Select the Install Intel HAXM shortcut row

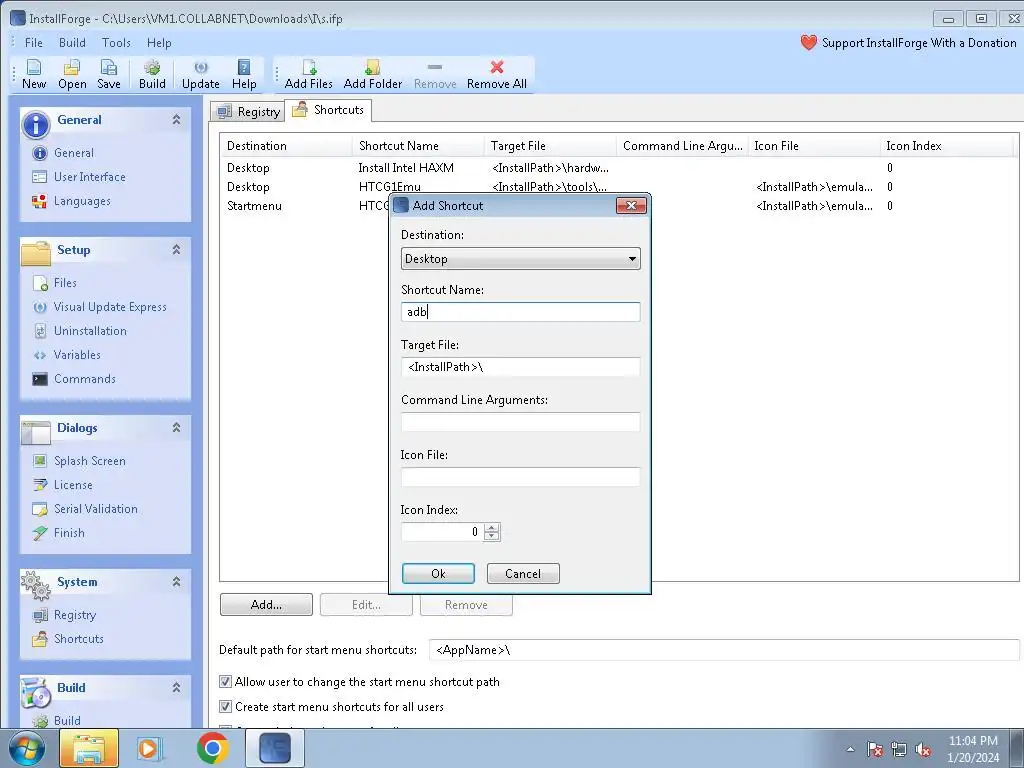coord(619,168)
